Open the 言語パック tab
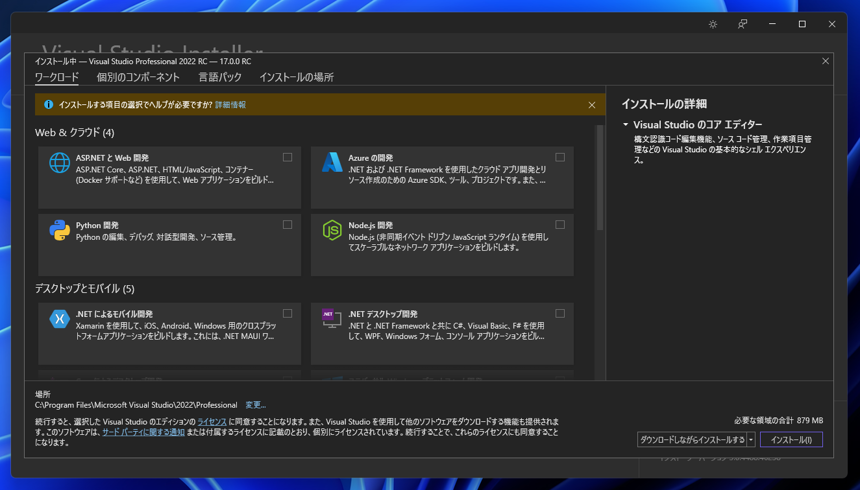860x490 pixels. coord(220,77)
